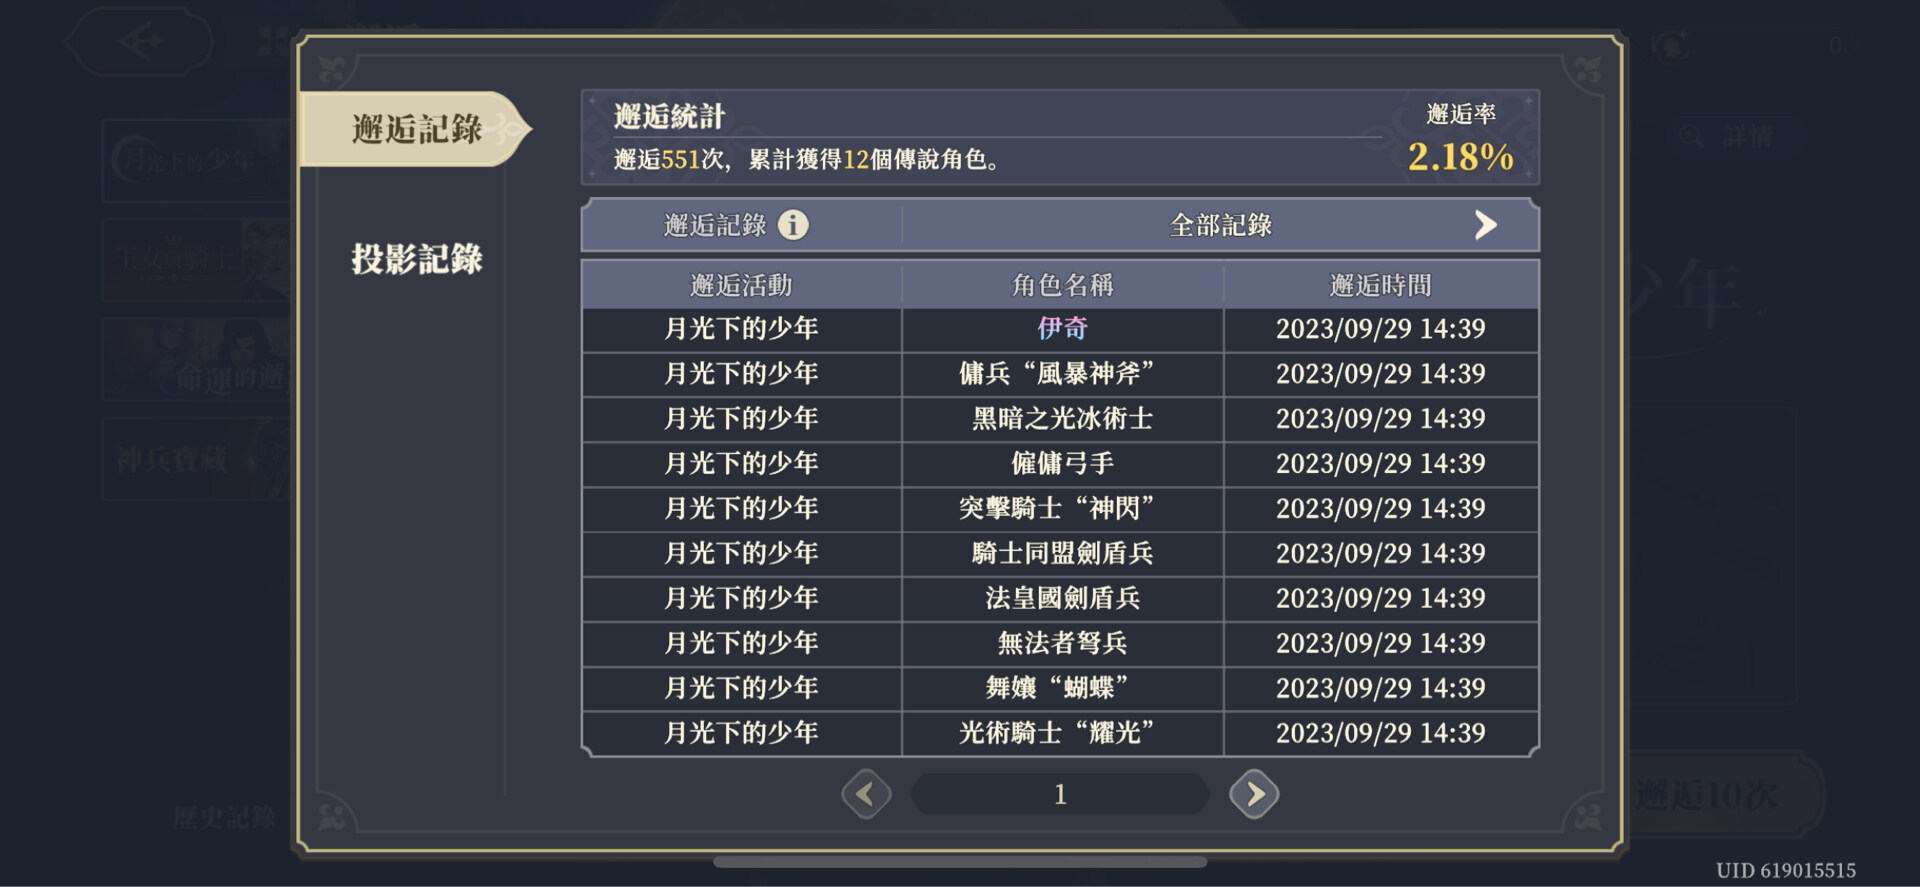
Task: Select the 光術騎士“耀光” record row
Action: point(1059,733)
